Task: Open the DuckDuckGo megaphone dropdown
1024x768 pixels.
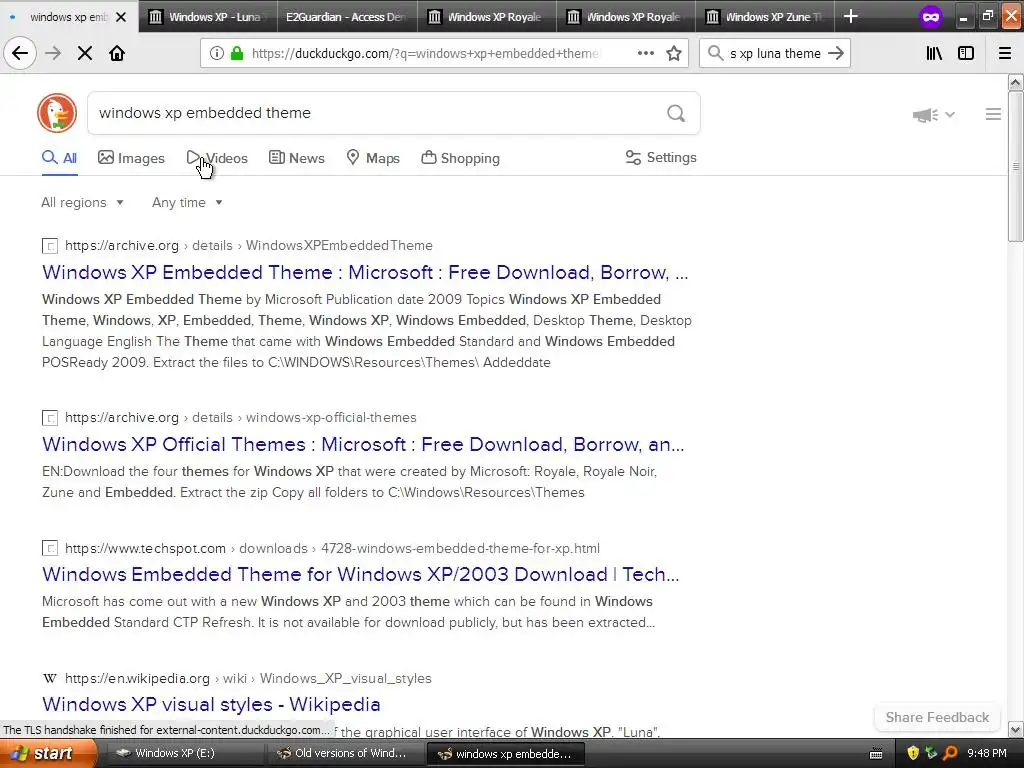Action: pos(934,115)
